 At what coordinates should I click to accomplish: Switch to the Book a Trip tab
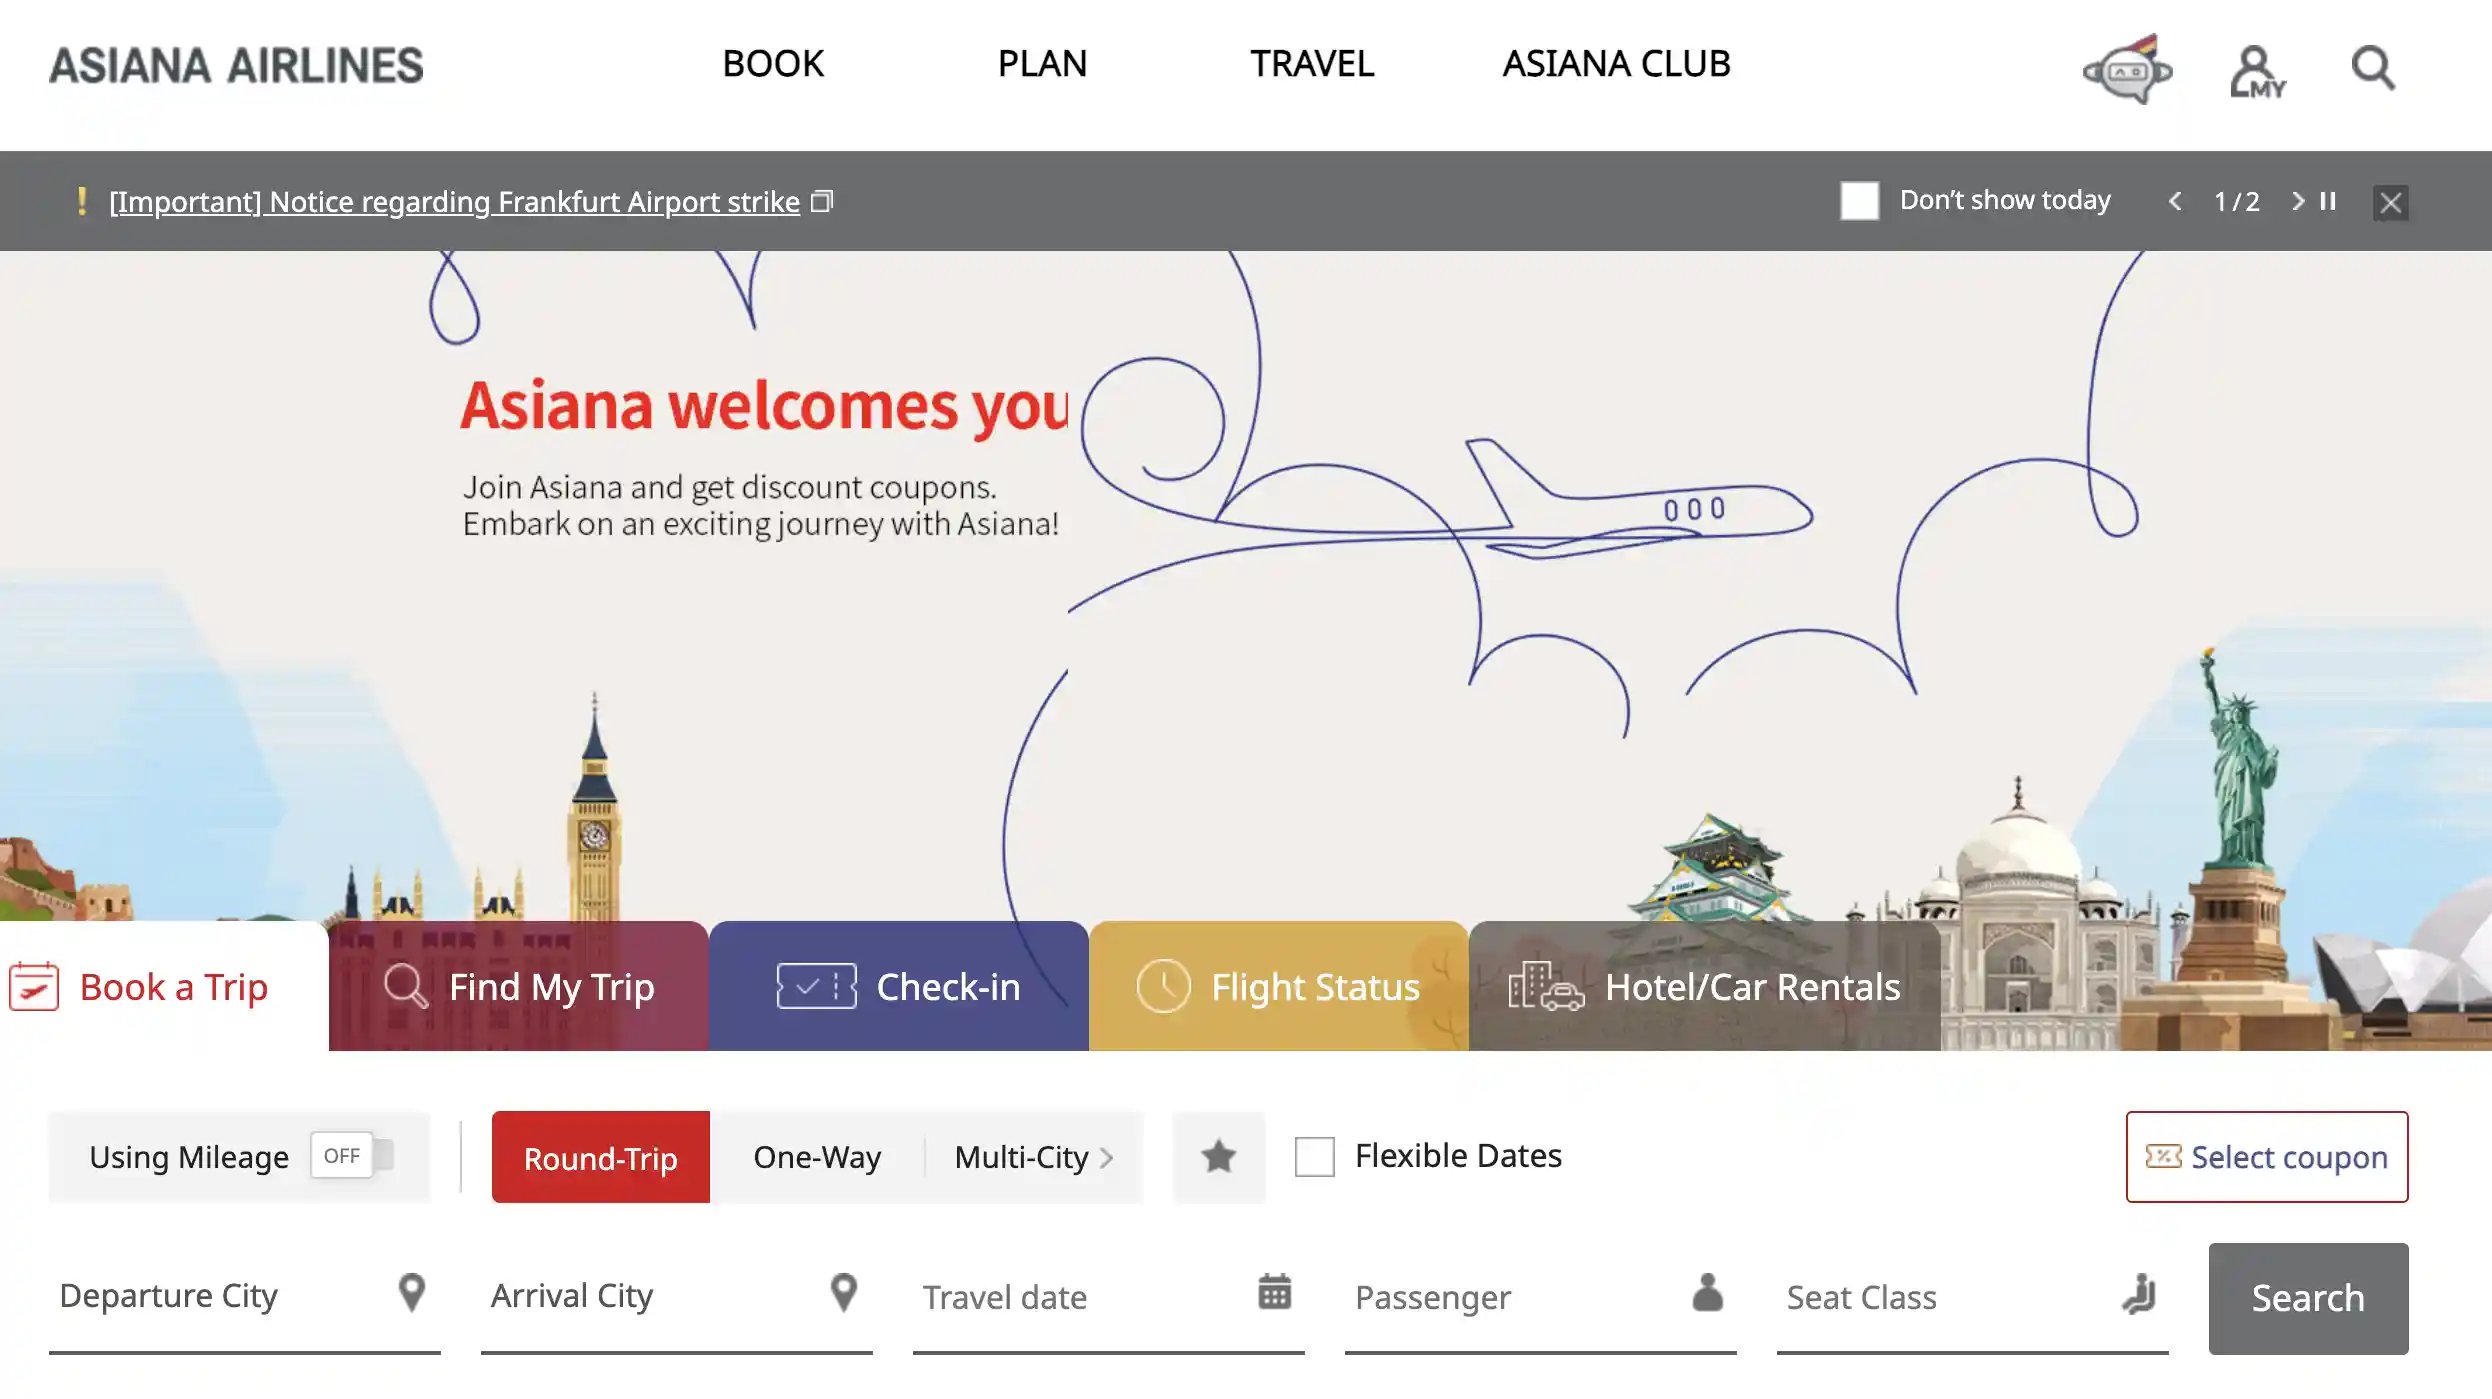164,986
